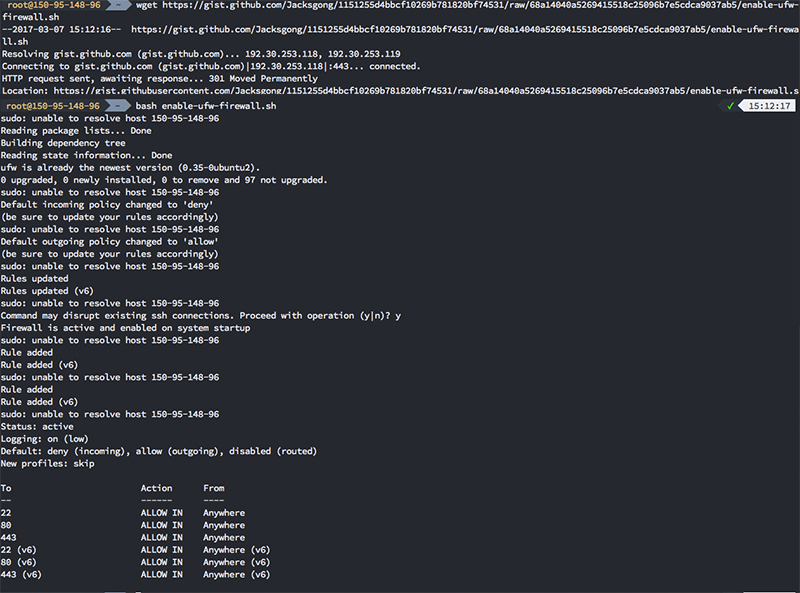800x593 pixels.
Task: Click the green checkmark status icon
Action: click(730, 106)
